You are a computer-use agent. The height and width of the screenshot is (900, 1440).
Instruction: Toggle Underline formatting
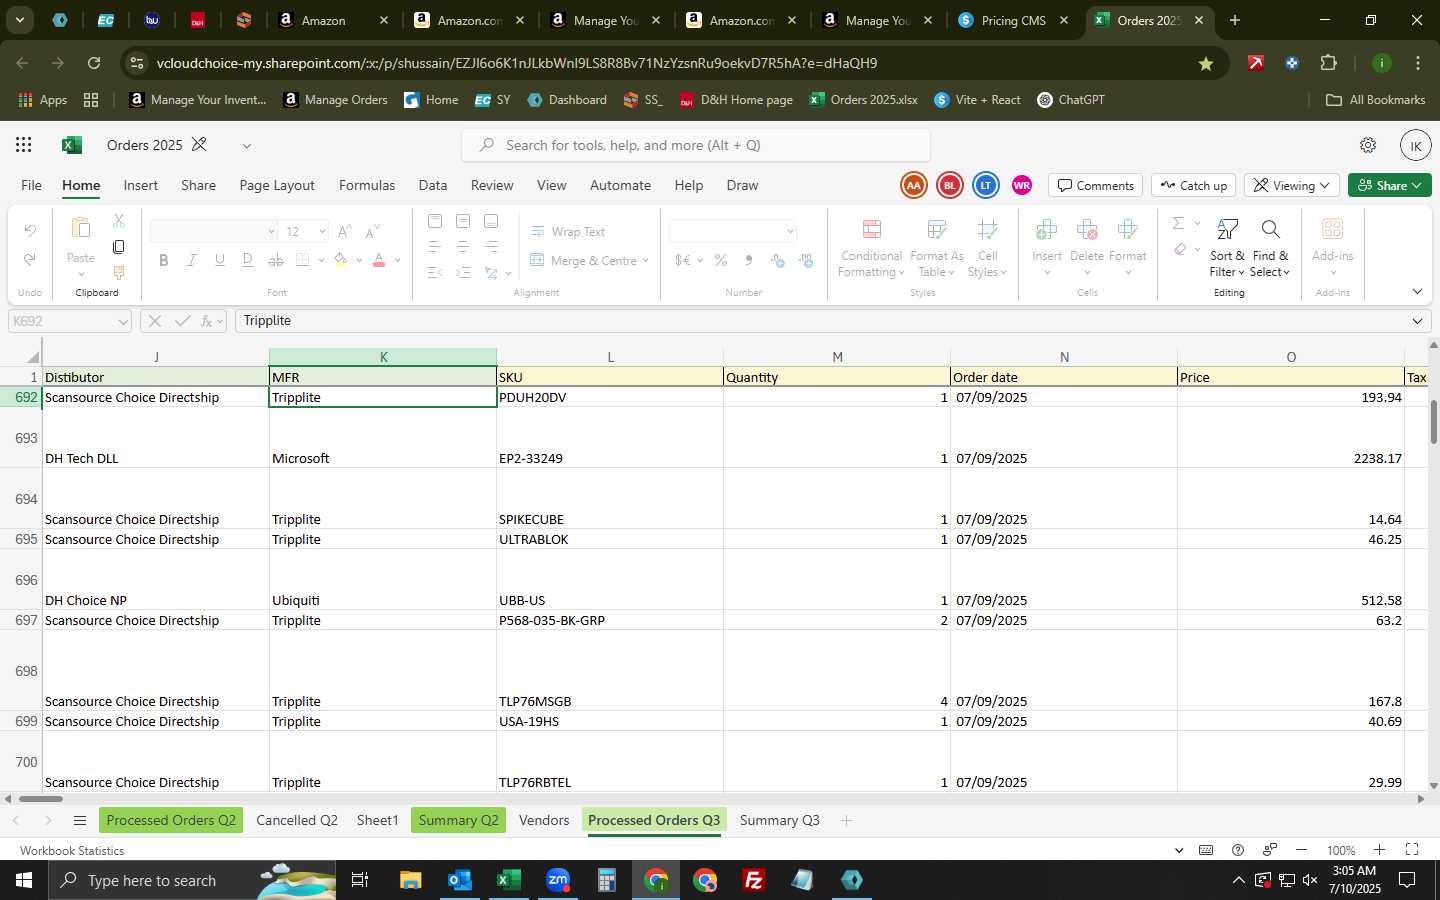click(219, 260)
